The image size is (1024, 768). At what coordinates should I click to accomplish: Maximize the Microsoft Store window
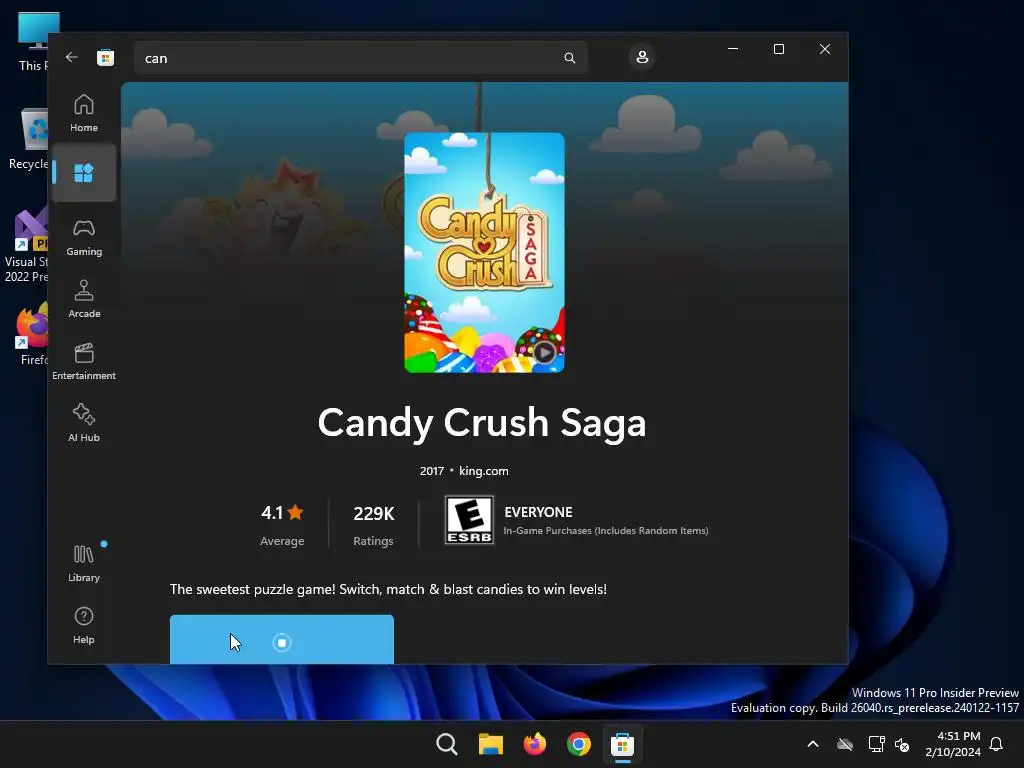778,49
